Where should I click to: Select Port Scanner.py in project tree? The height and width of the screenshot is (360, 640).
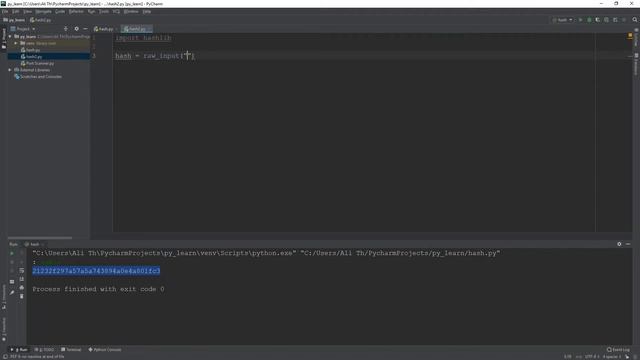[x=40, y=63]
